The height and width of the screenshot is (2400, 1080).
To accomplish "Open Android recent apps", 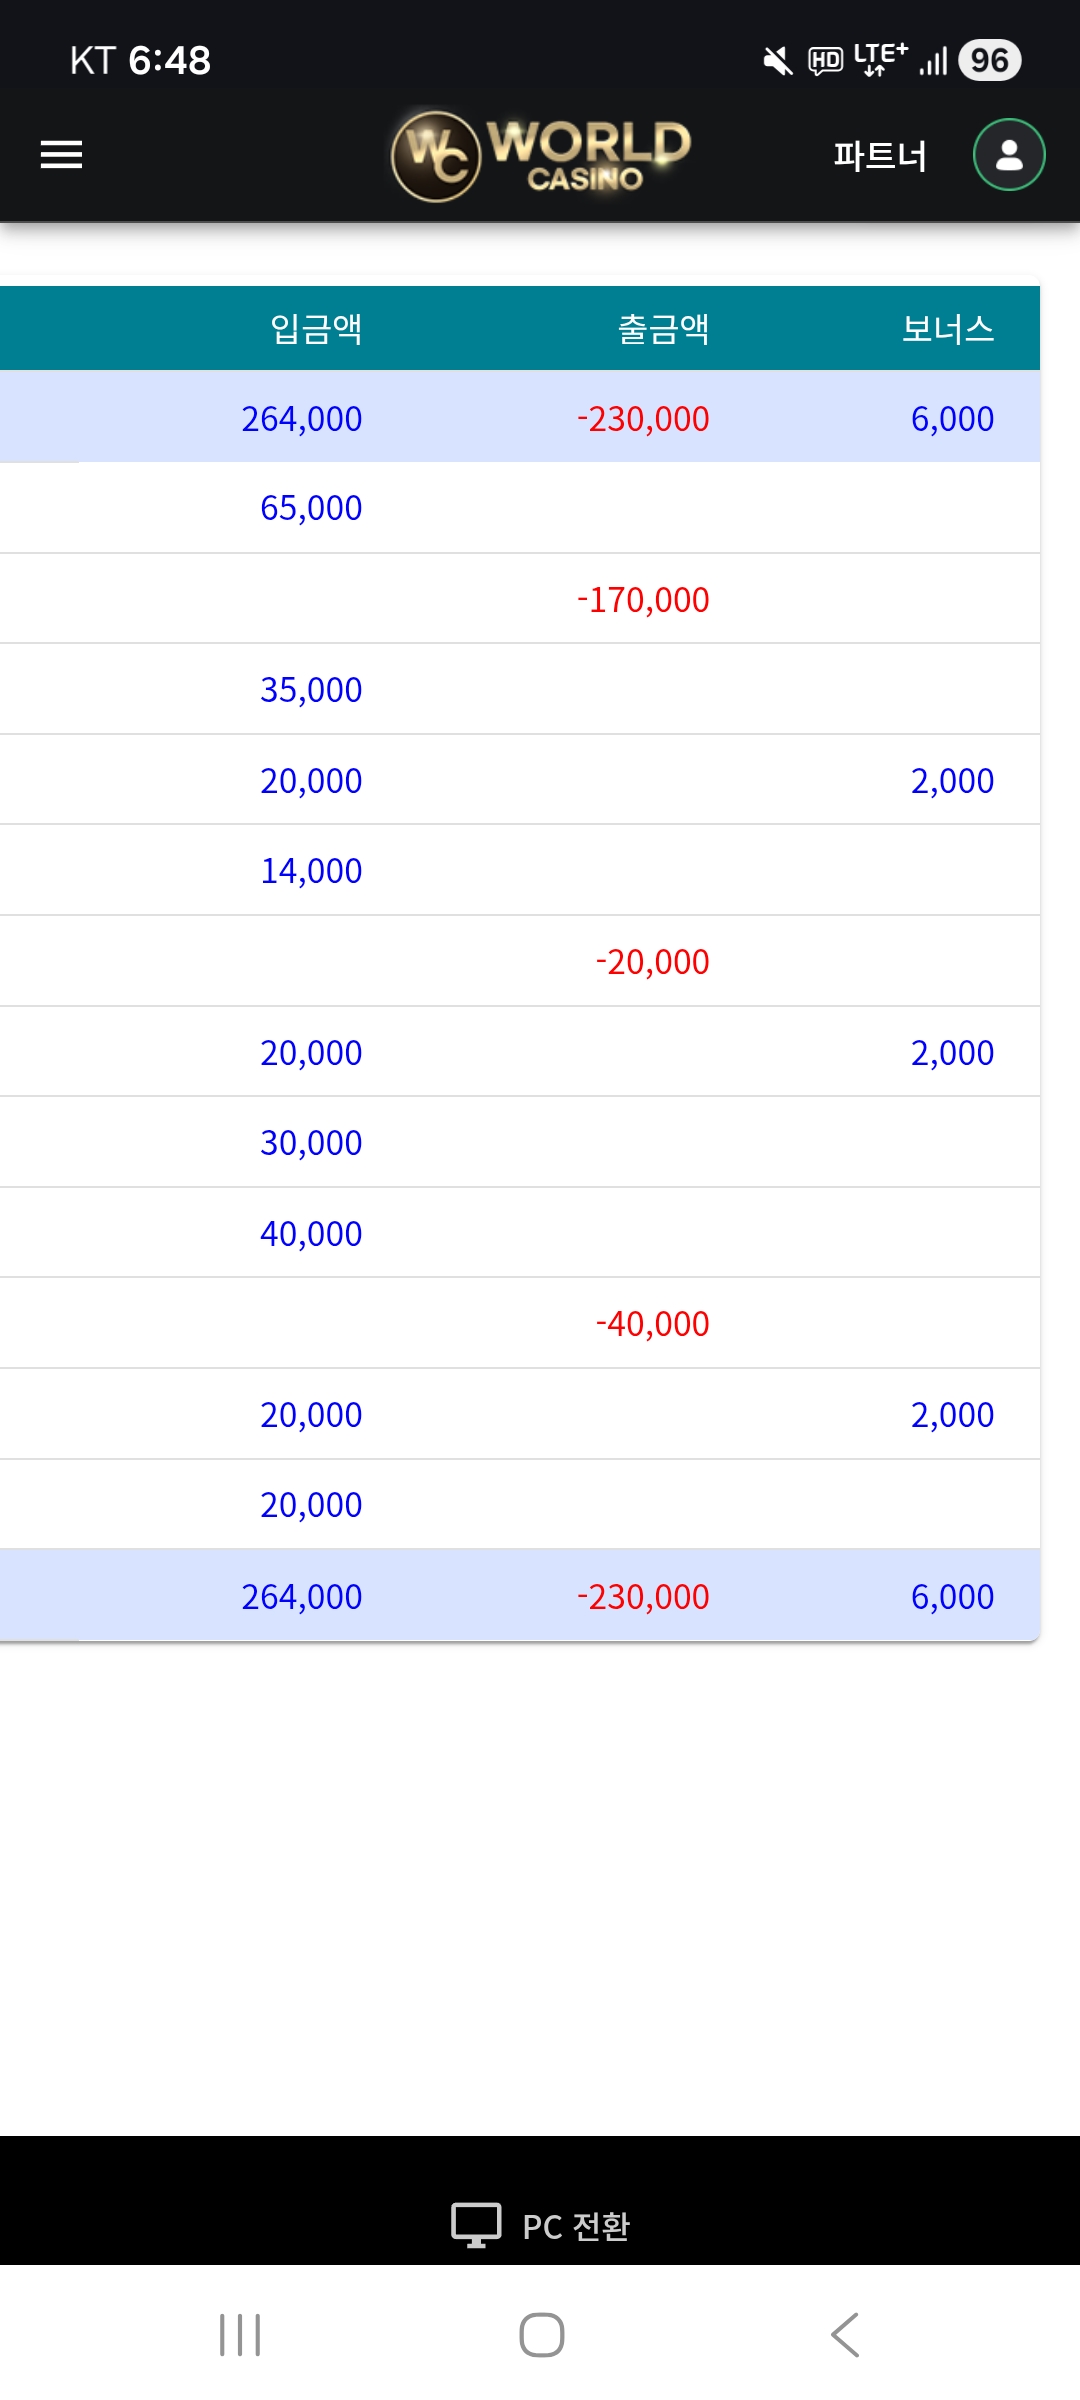I will [x=240, y=2335].
